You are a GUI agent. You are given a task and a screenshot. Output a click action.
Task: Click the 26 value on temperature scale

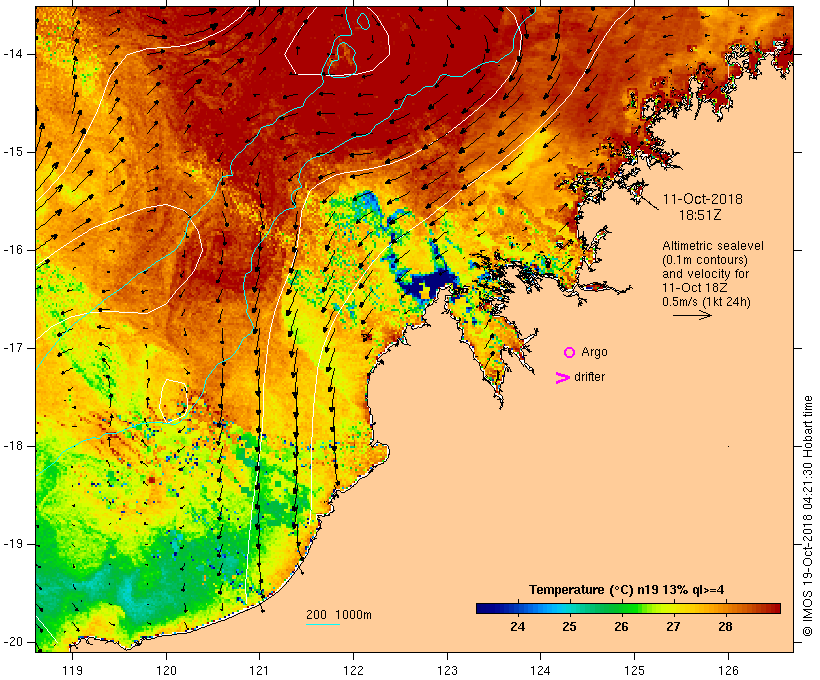[621, 627]
